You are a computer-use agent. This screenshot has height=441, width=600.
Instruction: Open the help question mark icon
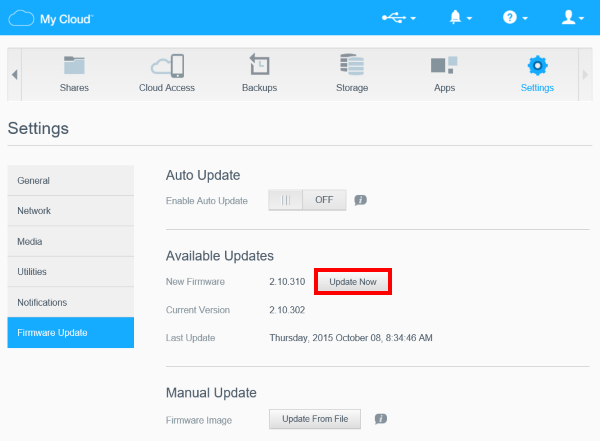[x=510, y=17]
